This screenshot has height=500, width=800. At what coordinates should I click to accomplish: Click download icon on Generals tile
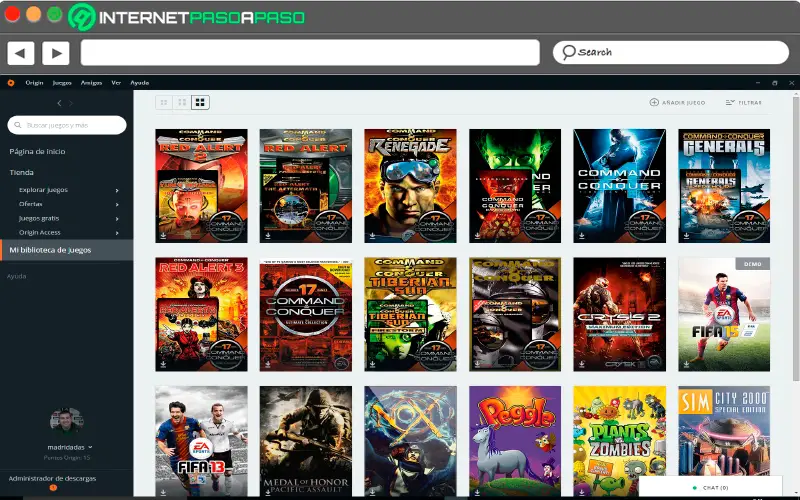click(686, 236)
